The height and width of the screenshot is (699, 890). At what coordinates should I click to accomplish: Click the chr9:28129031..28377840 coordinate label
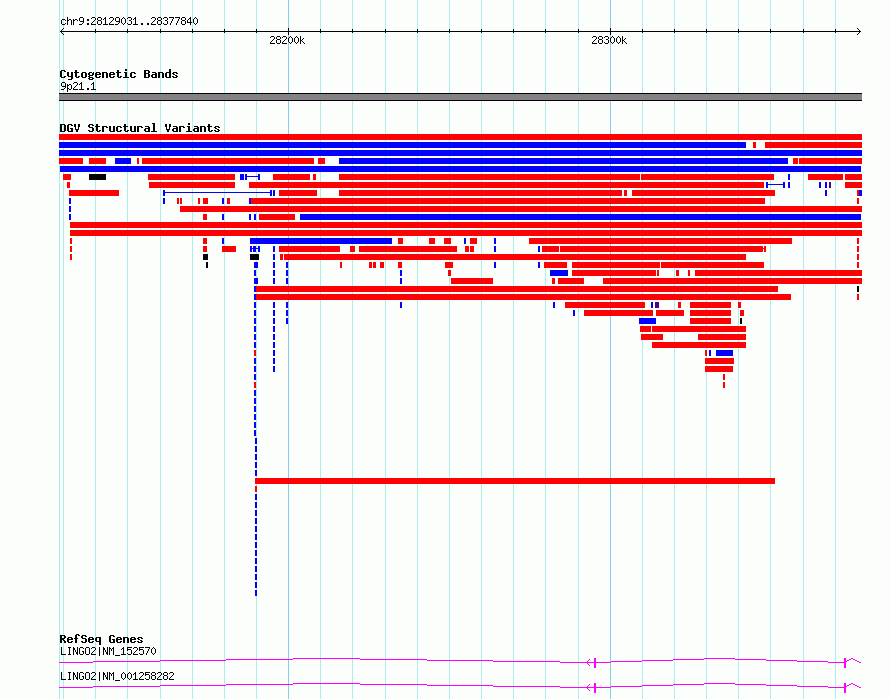[129, 22]
